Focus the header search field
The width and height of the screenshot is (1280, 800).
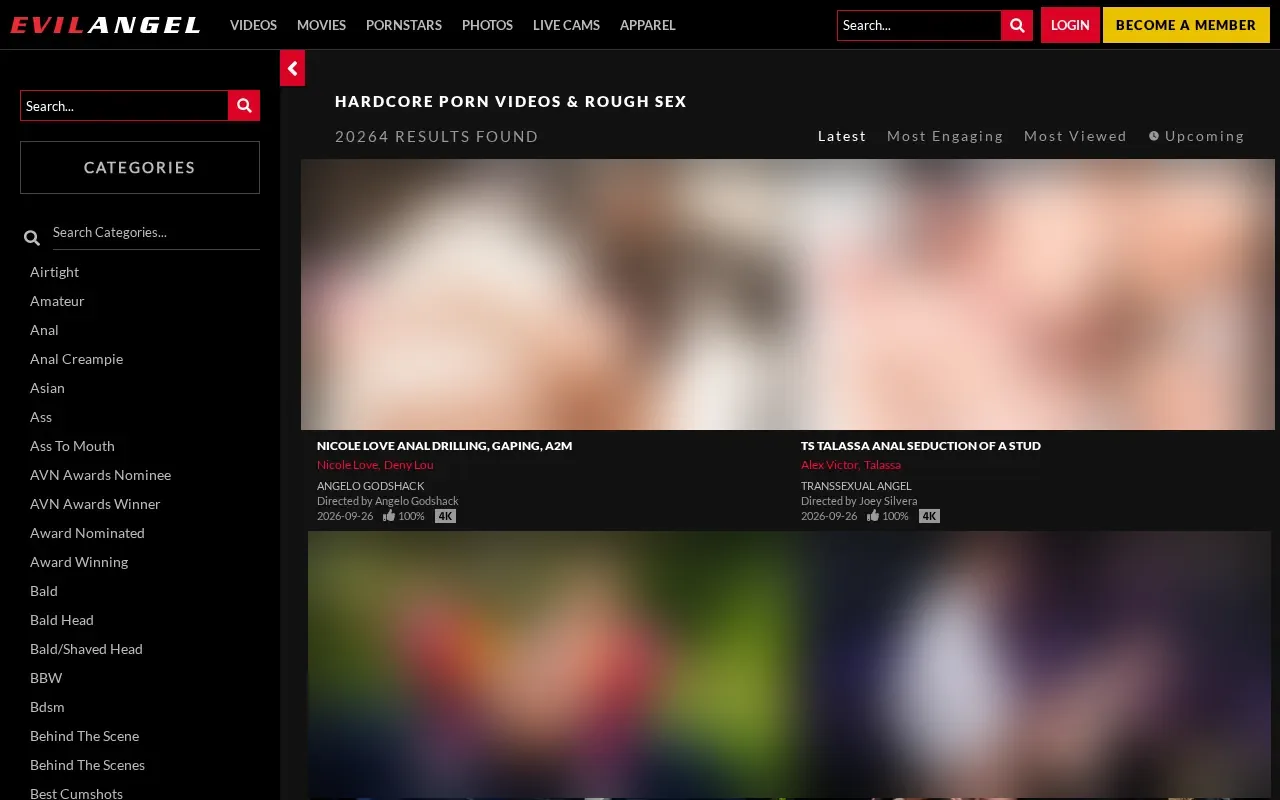pyautogui.click(x=919, y=25)
